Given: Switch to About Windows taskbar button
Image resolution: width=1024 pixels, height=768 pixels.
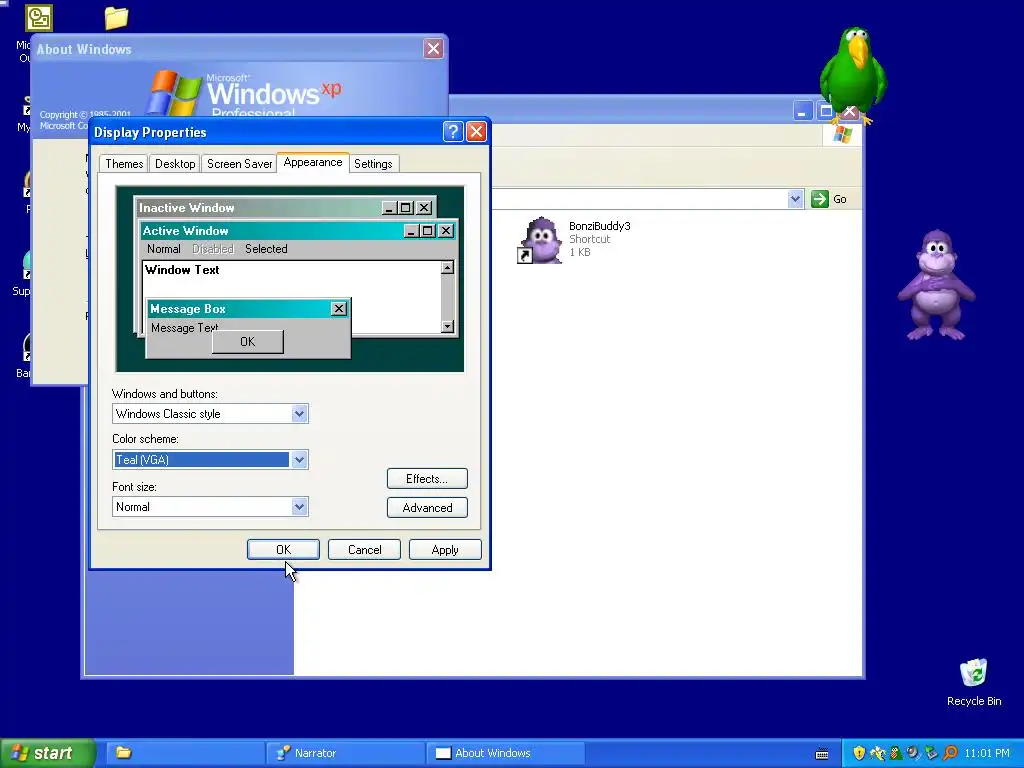Looking at the screenshot, I should coord(505,753).
